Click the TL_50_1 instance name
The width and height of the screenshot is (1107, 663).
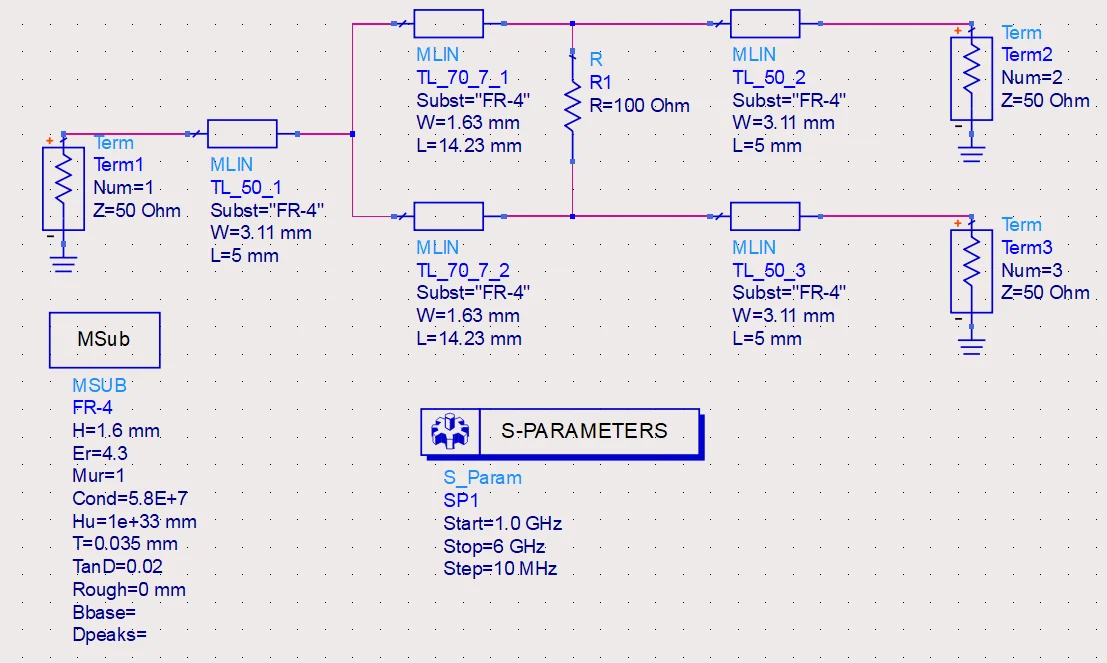(246, 188)
